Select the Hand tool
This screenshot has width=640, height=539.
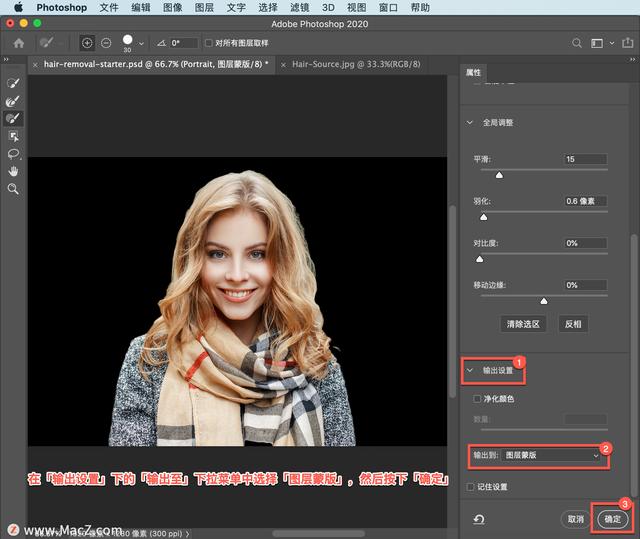pyautogui.click(x=14, y=171)
